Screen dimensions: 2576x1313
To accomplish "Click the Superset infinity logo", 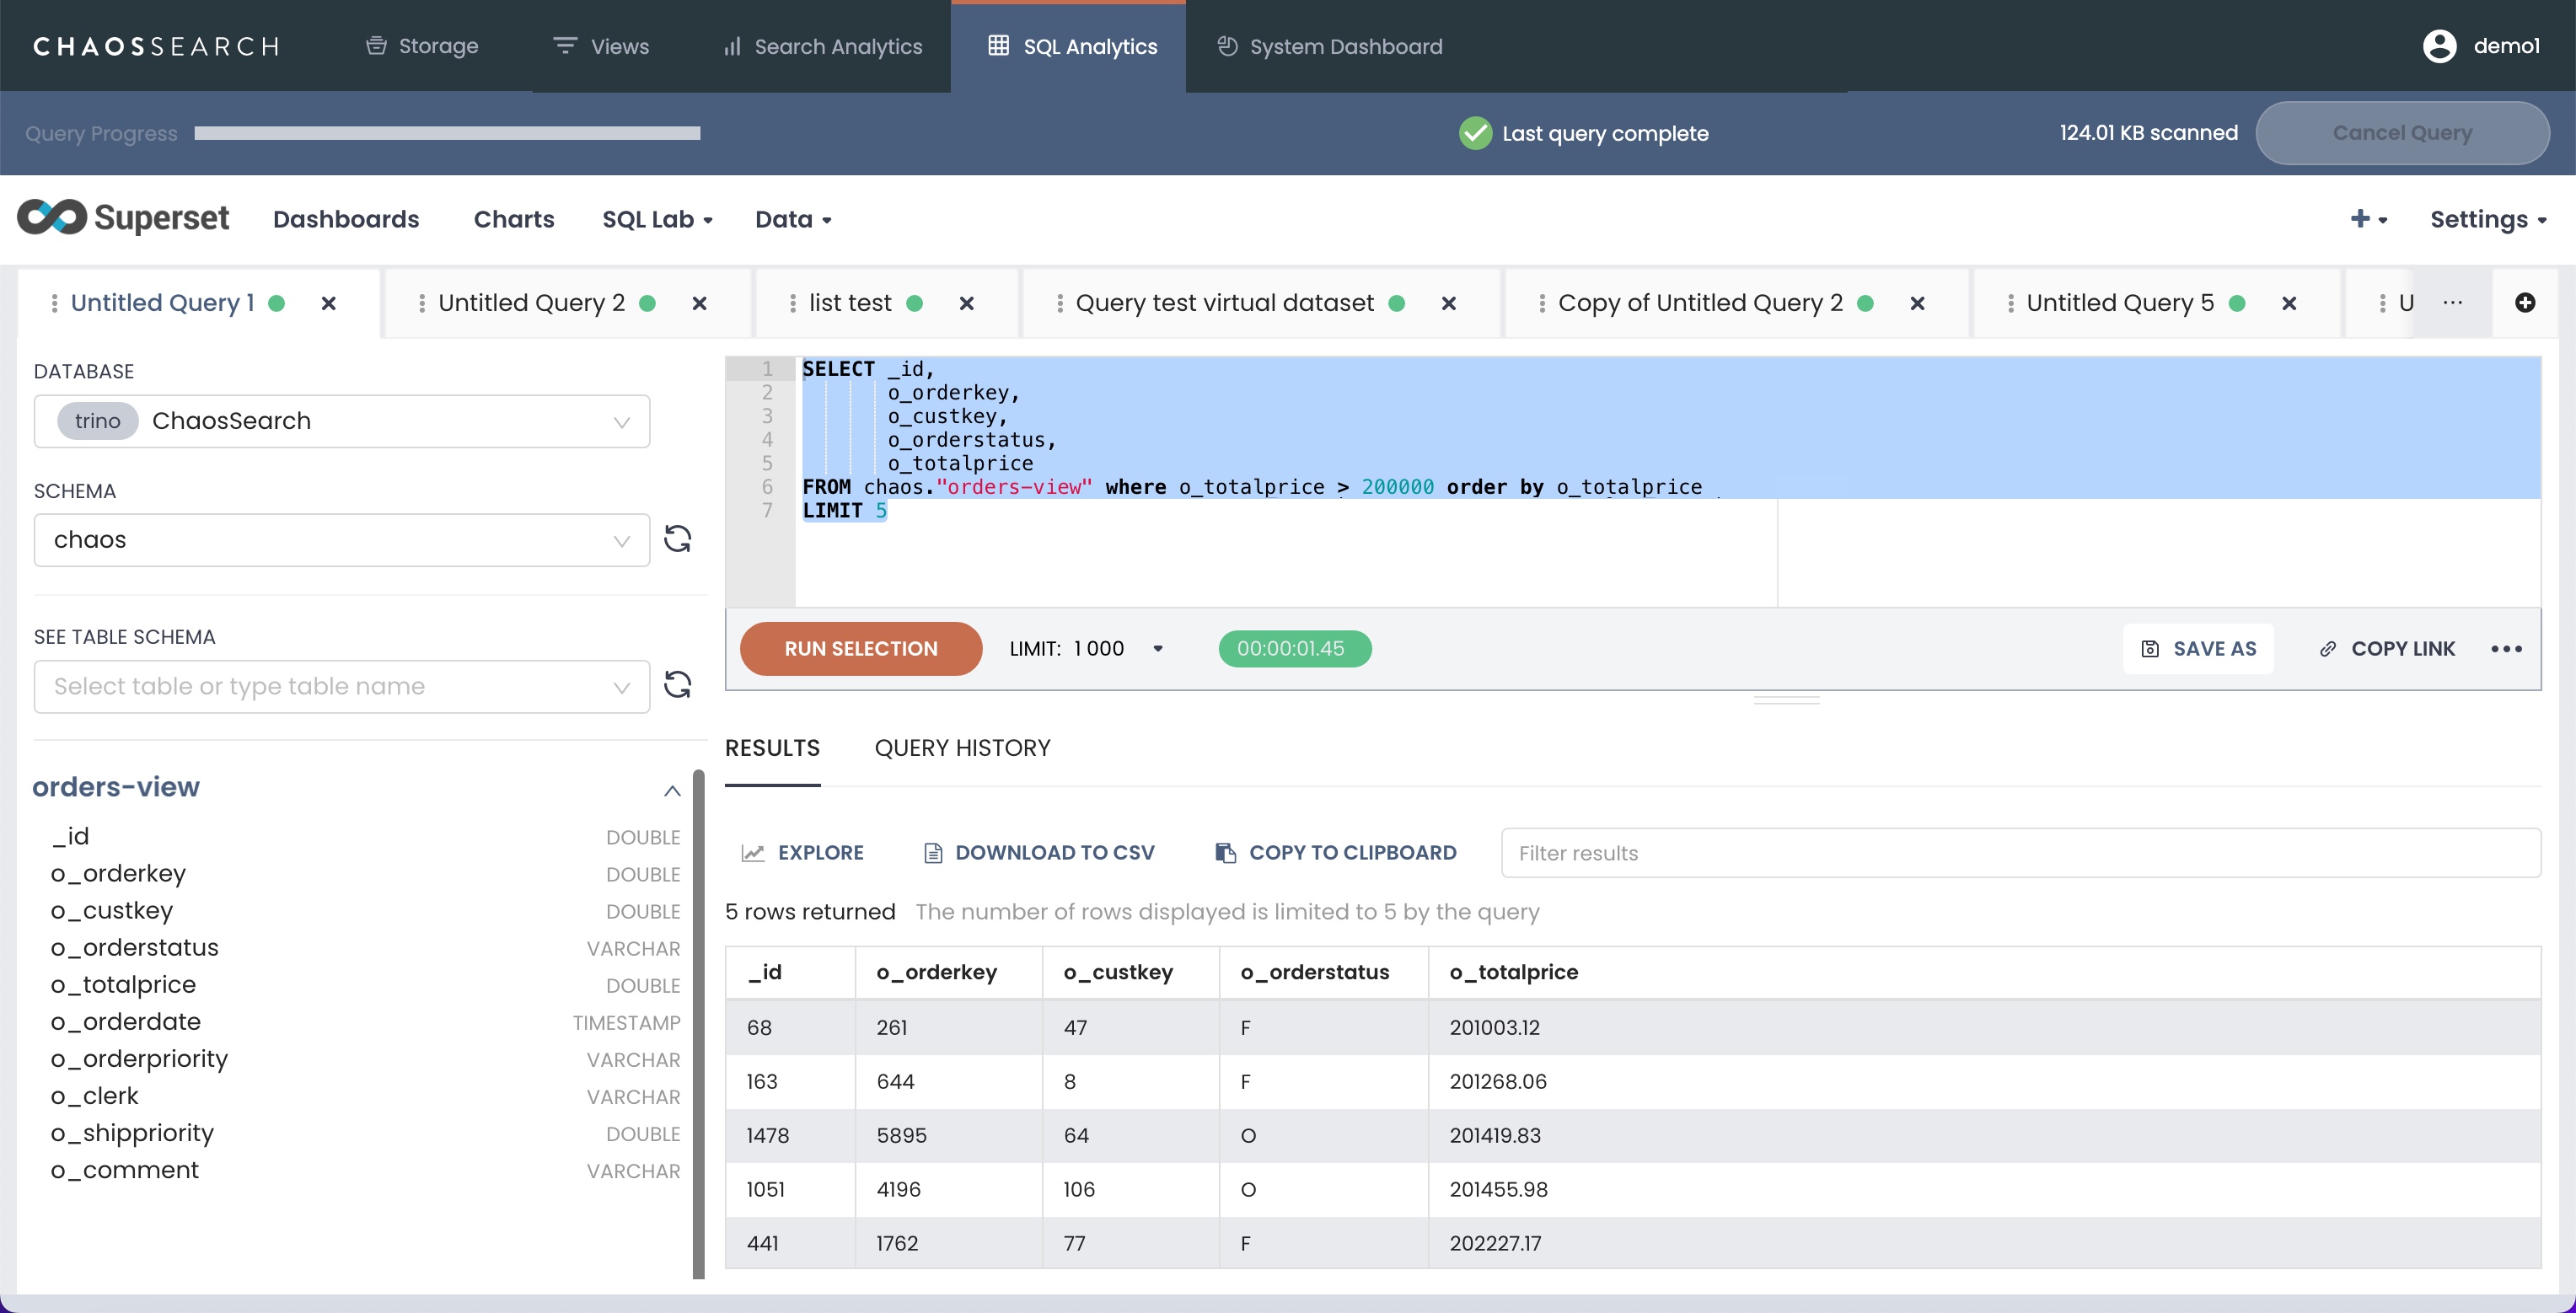I will click(53, 218).
